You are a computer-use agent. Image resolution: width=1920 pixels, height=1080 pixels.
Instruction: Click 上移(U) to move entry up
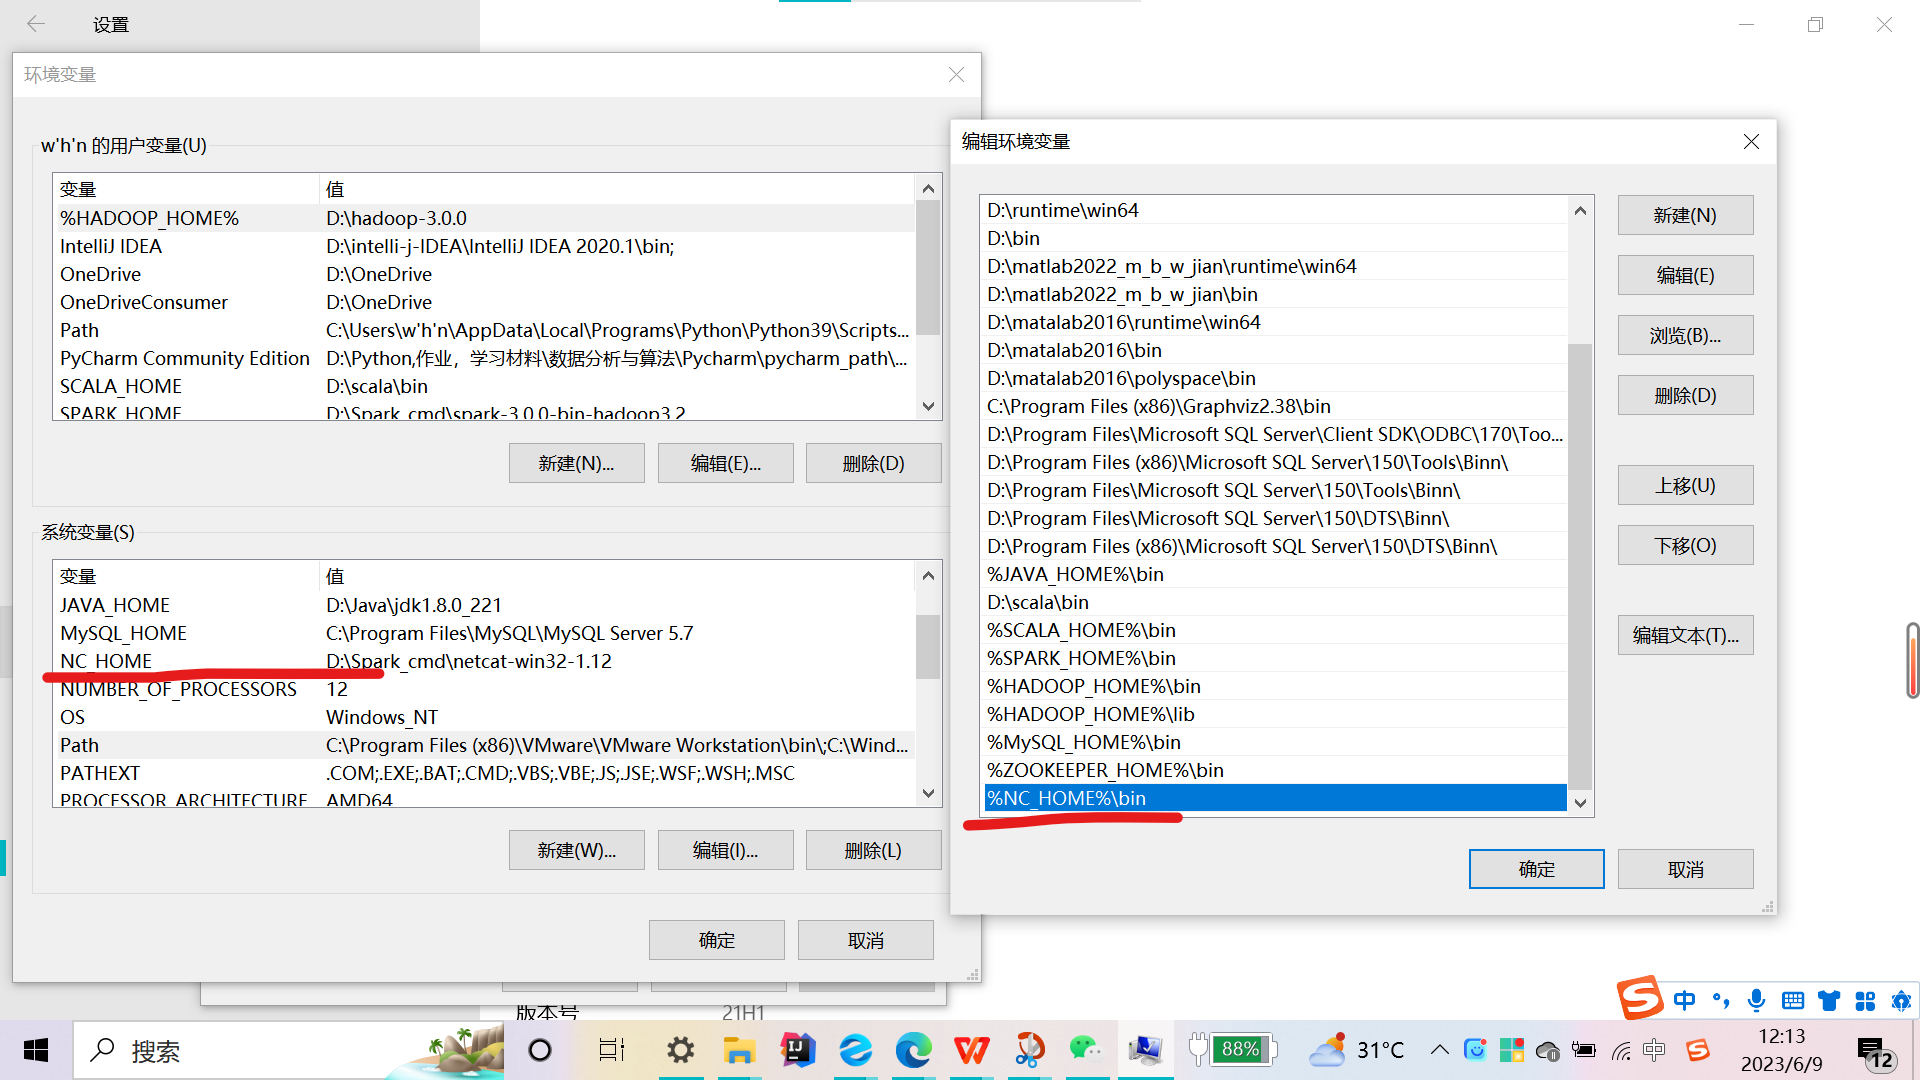(x=1684, y=485)
